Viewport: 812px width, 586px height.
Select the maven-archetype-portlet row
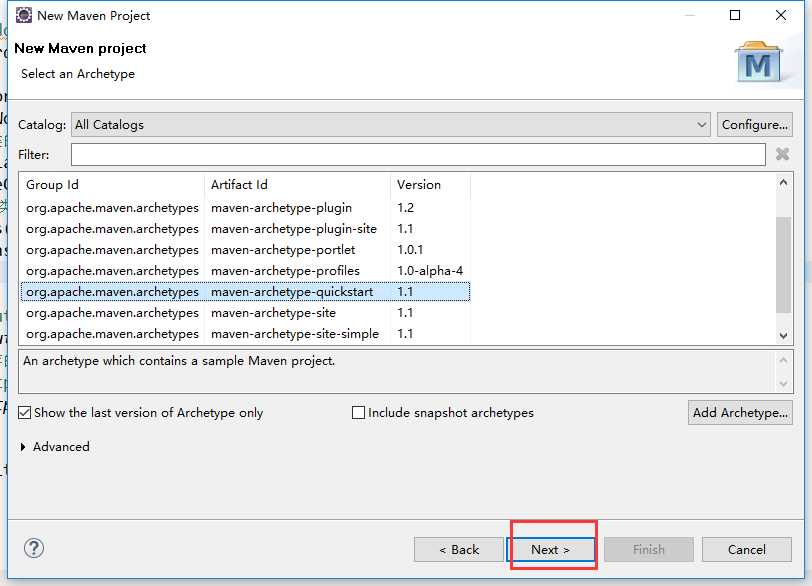tap(245, 250)
